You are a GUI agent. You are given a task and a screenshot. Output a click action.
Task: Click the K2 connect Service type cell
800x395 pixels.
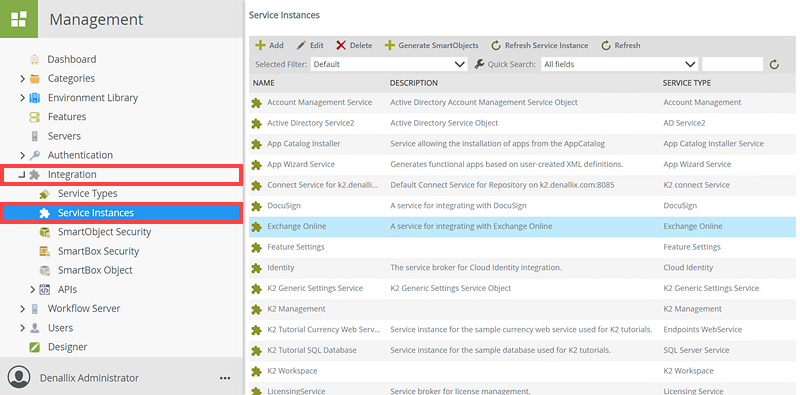point(696,185)
